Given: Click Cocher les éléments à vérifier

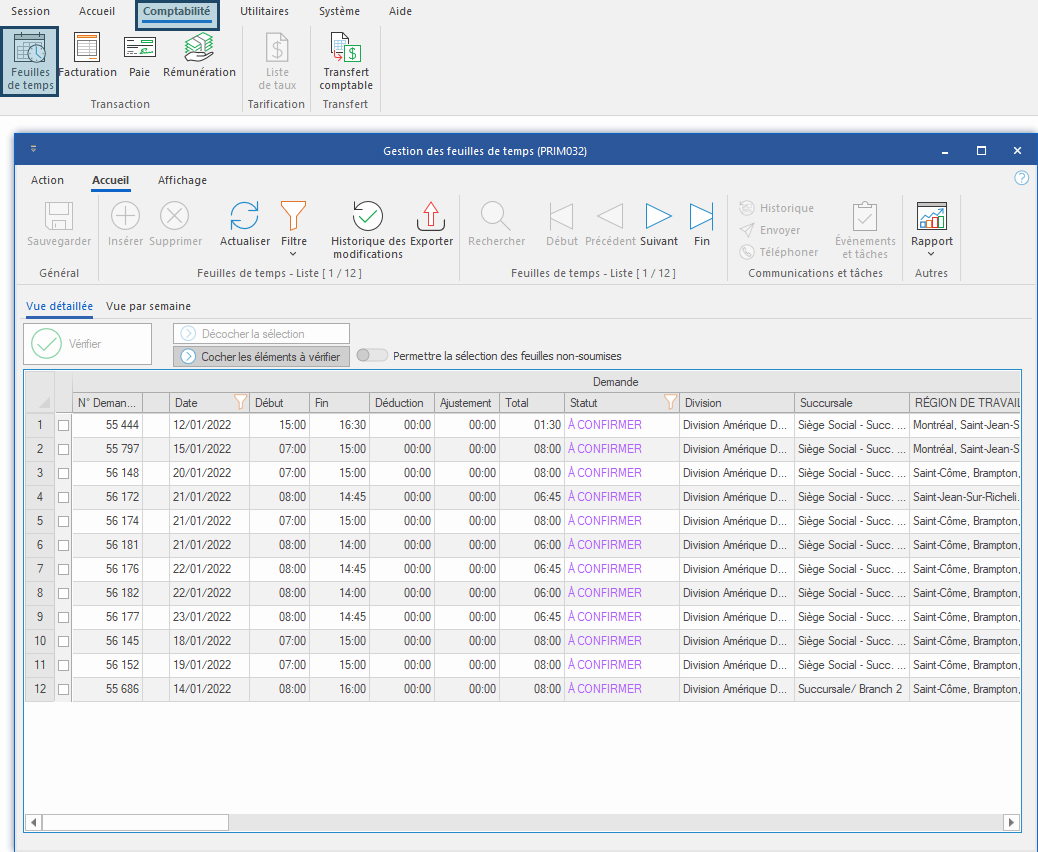Looking at the screenshot, I should tap(261, 356).
